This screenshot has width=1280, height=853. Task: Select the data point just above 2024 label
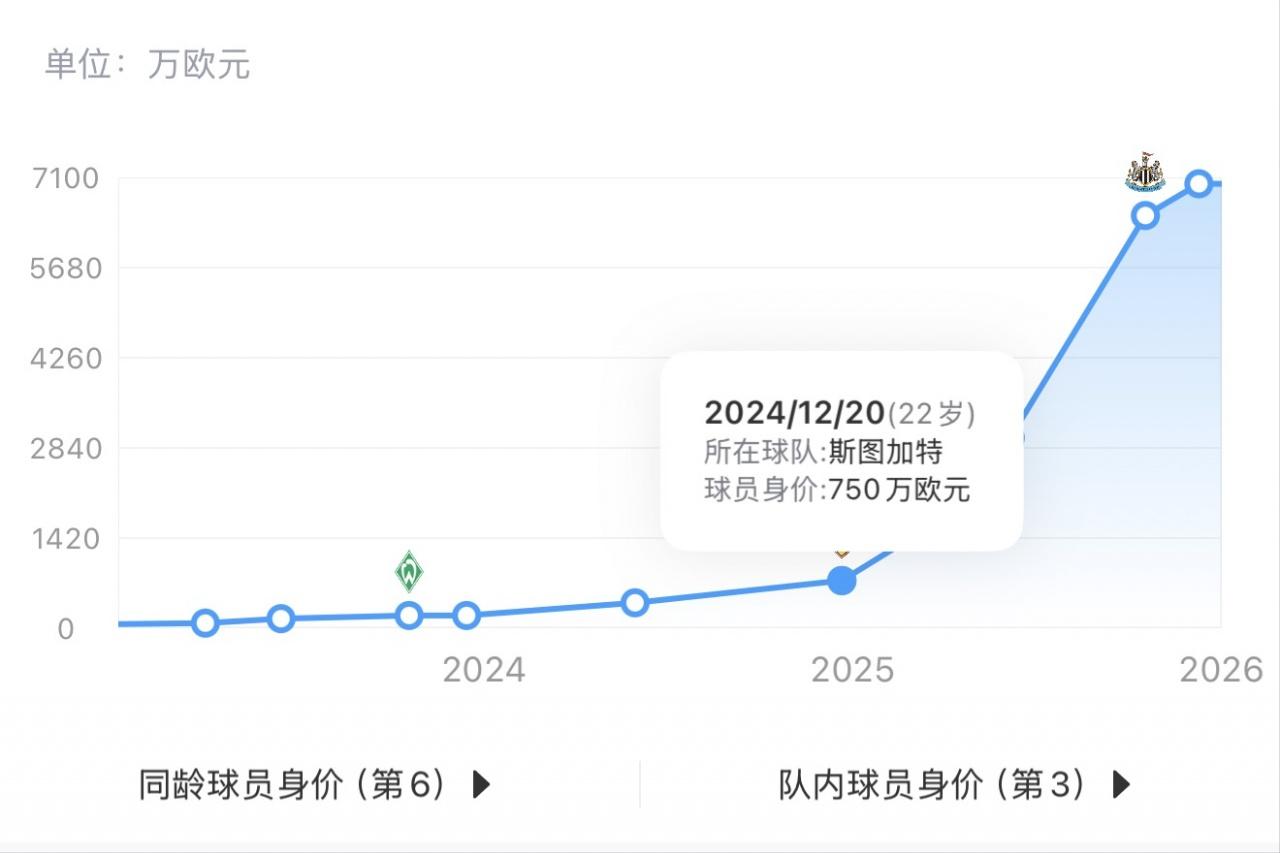point(466,616)
